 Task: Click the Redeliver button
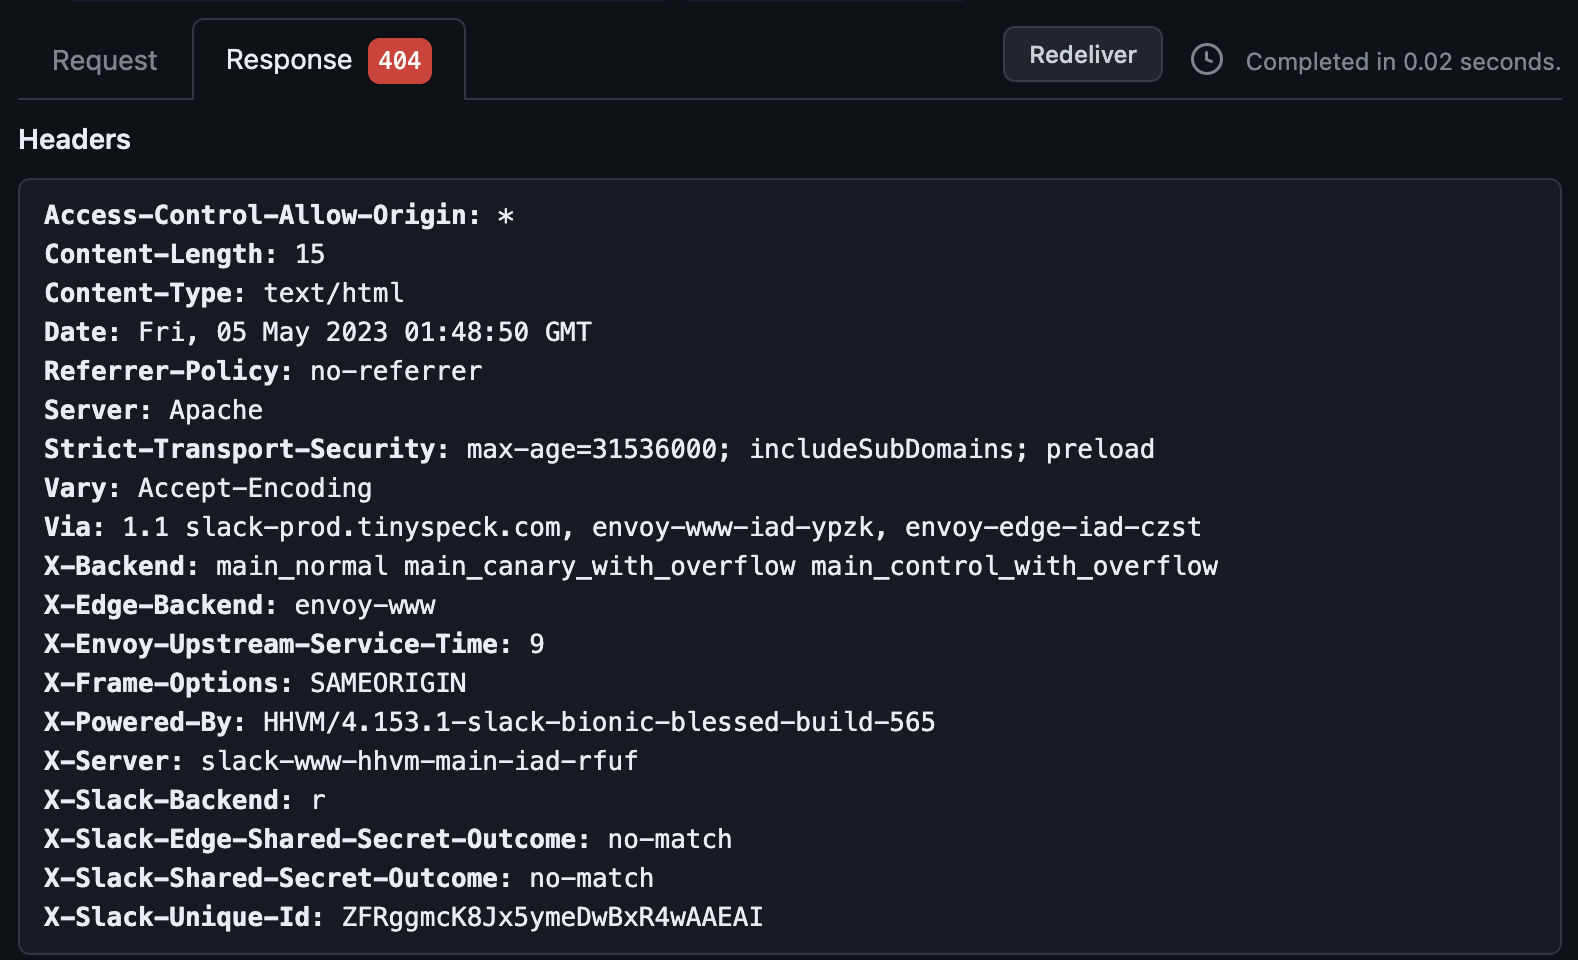tap(1082, 54)
